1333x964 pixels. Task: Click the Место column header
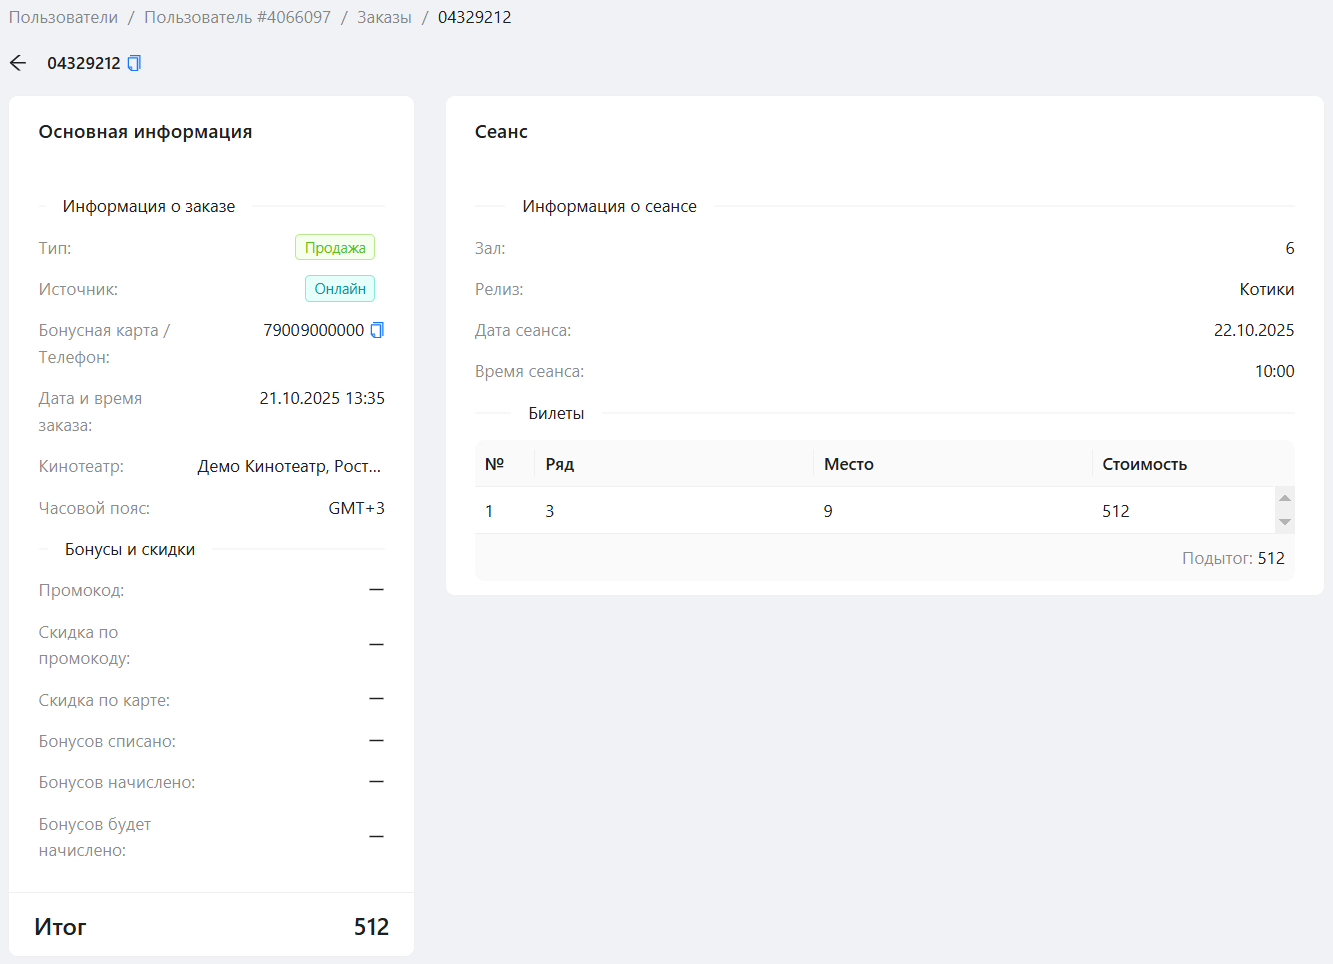849,464
